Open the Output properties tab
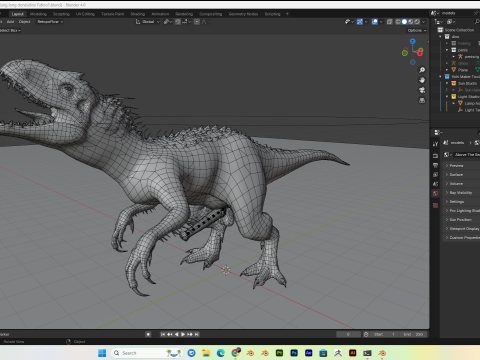The width and height of the screenshot is (480, 360). [435, 165]
